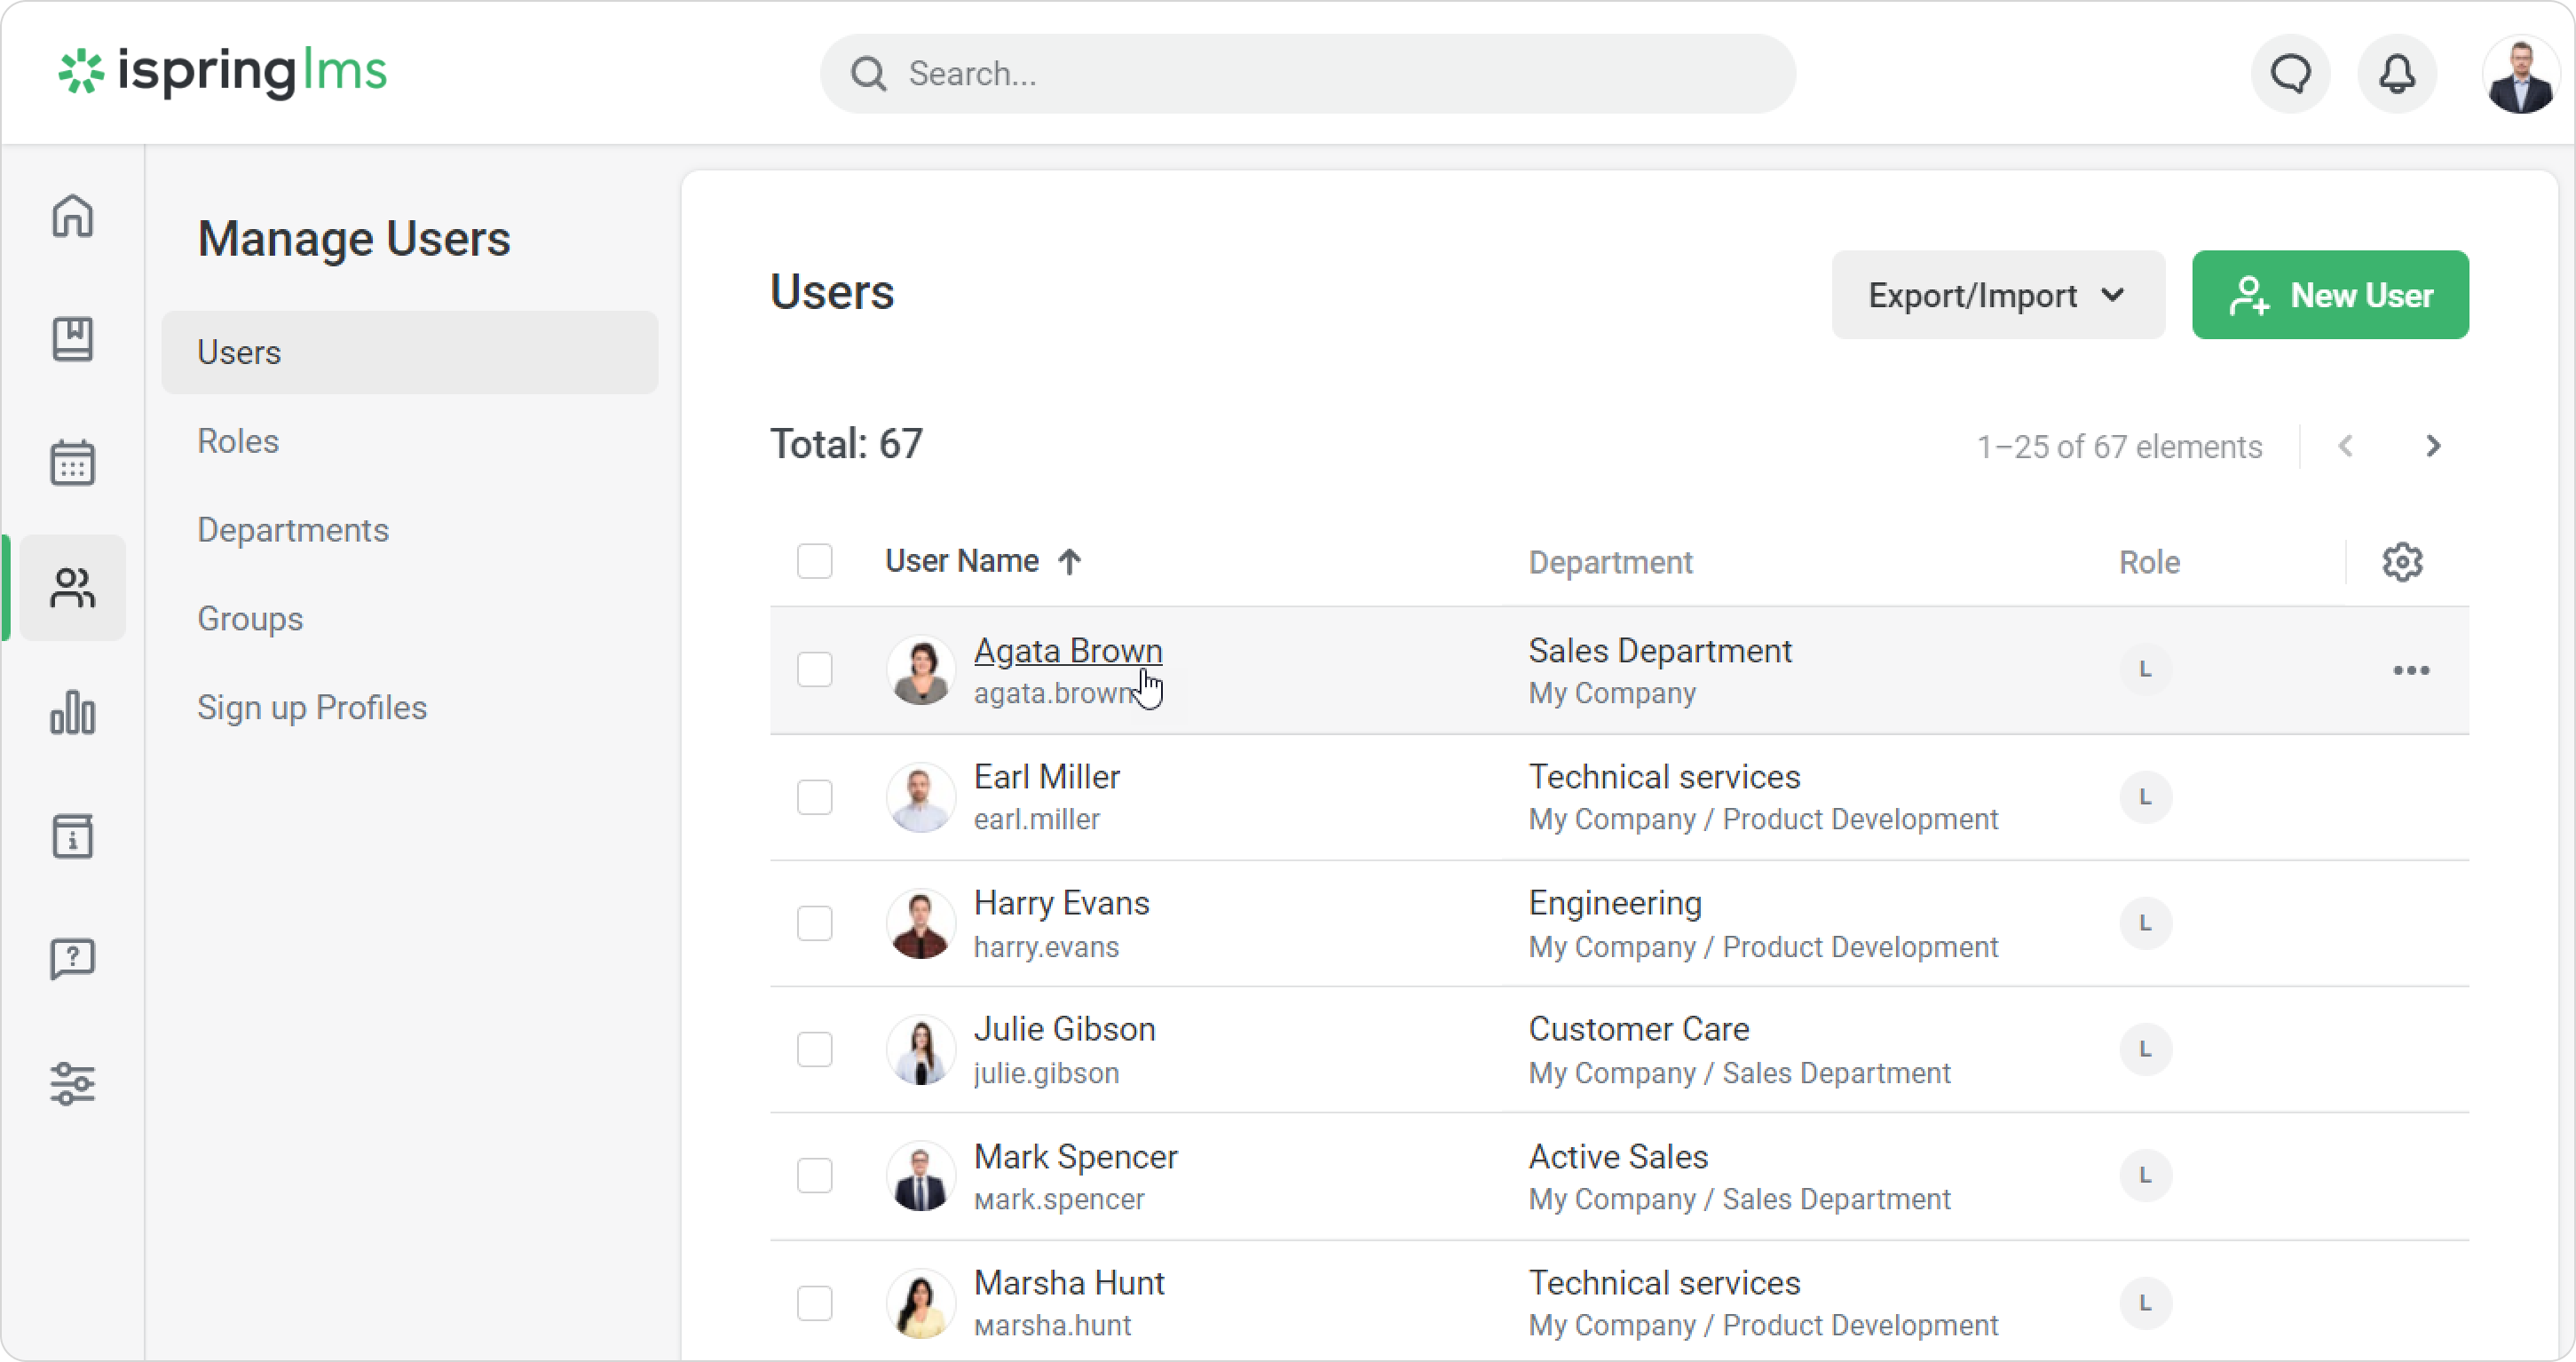The width and height of the screenshot is (2576, 1362).
Task: Open the help question bubble sidebar icon
Action: coord(72,959)
